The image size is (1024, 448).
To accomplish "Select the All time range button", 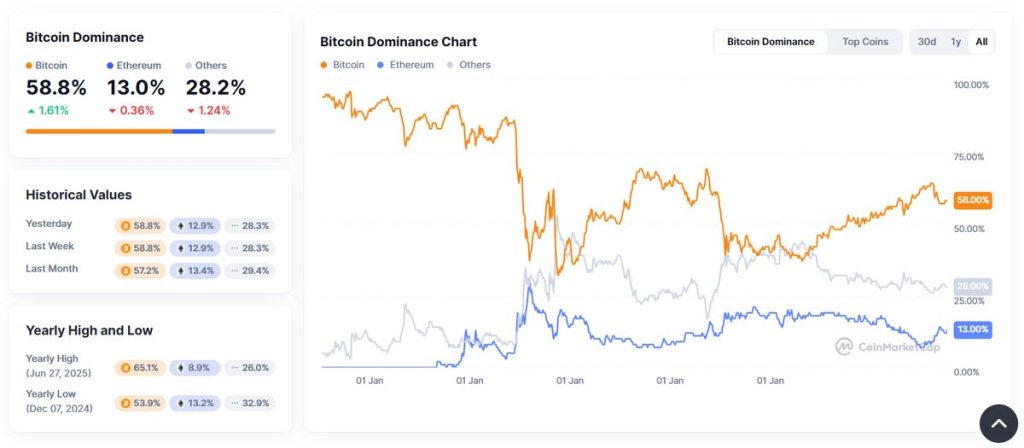I will coord(981,42).
